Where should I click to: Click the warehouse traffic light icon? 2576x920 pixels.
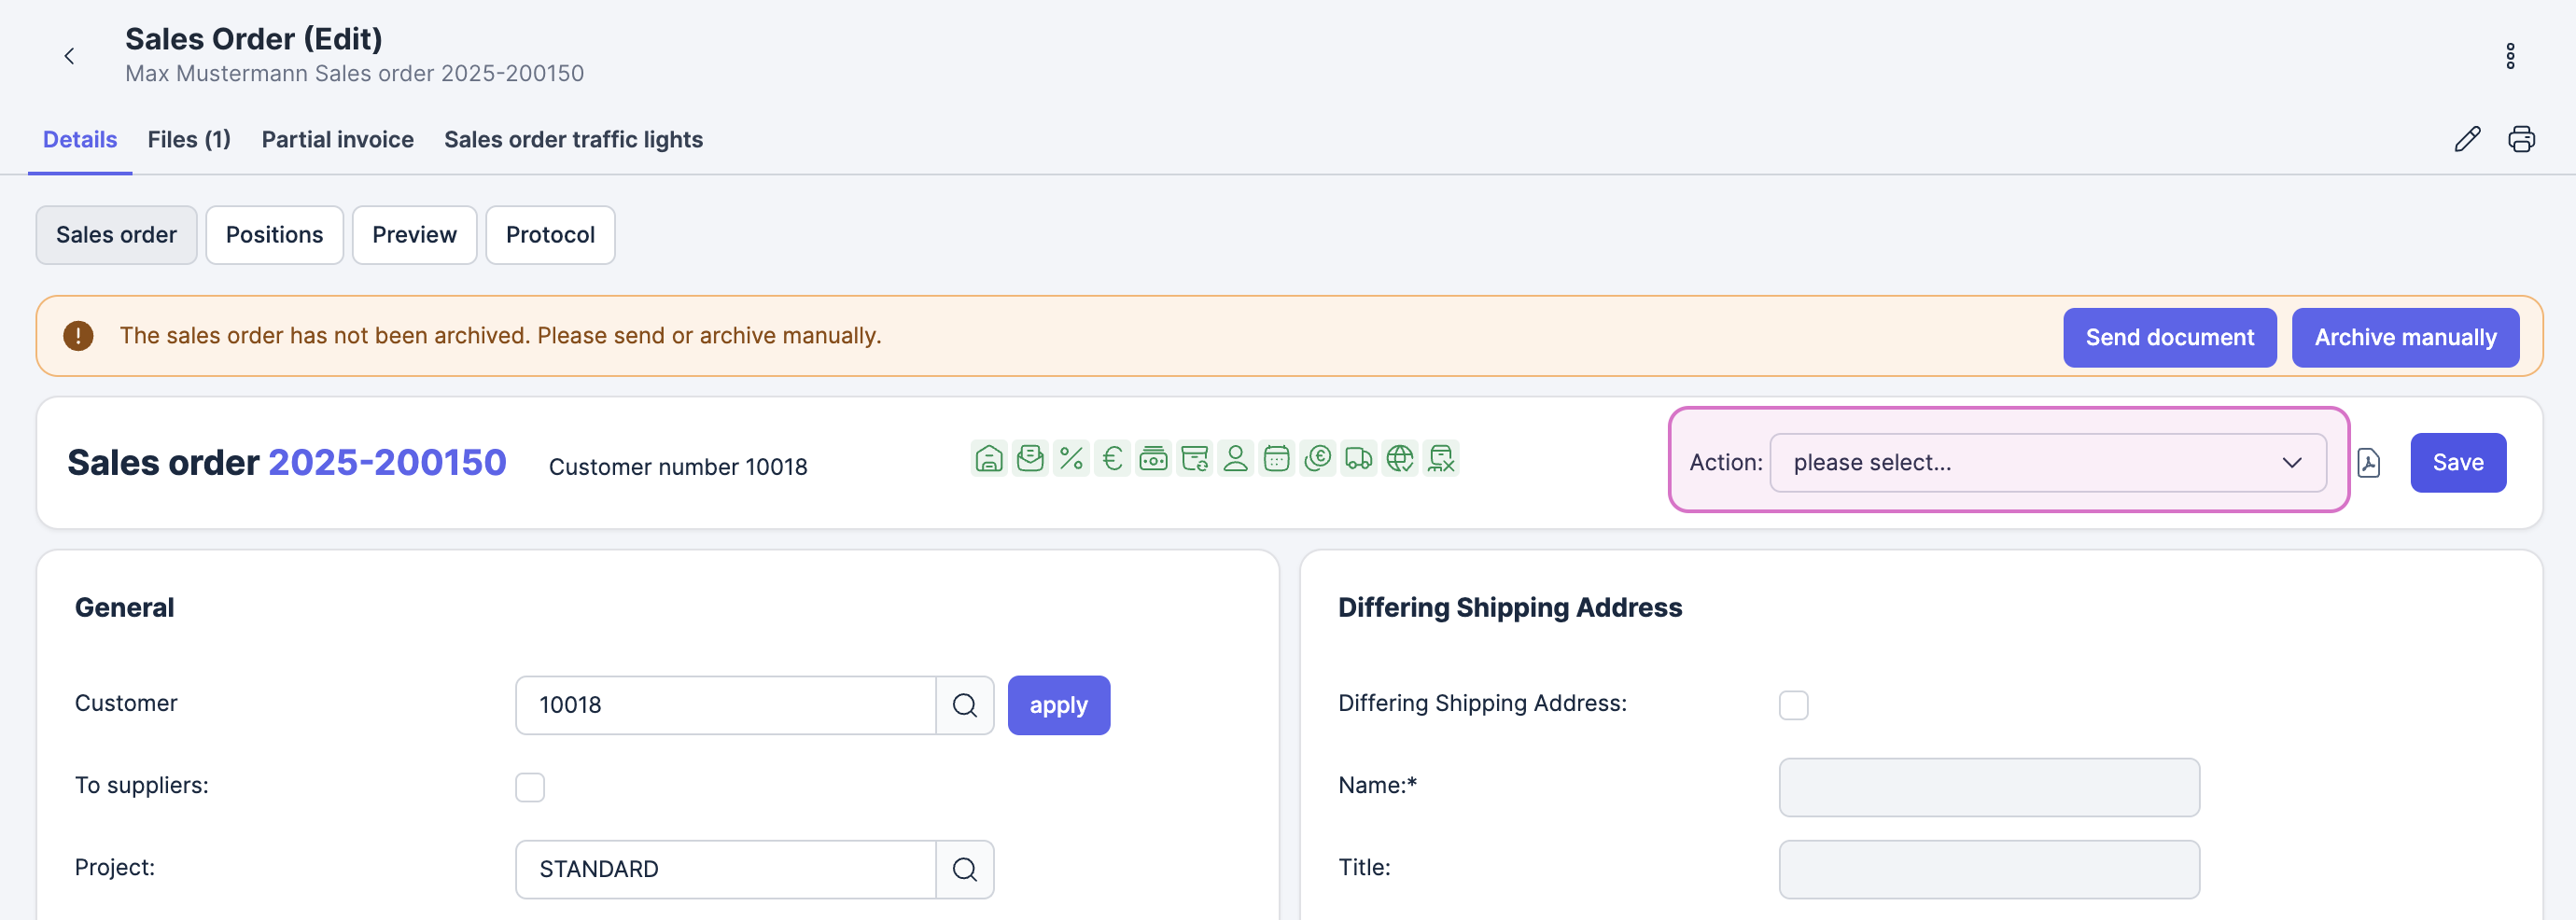(988, 459)
